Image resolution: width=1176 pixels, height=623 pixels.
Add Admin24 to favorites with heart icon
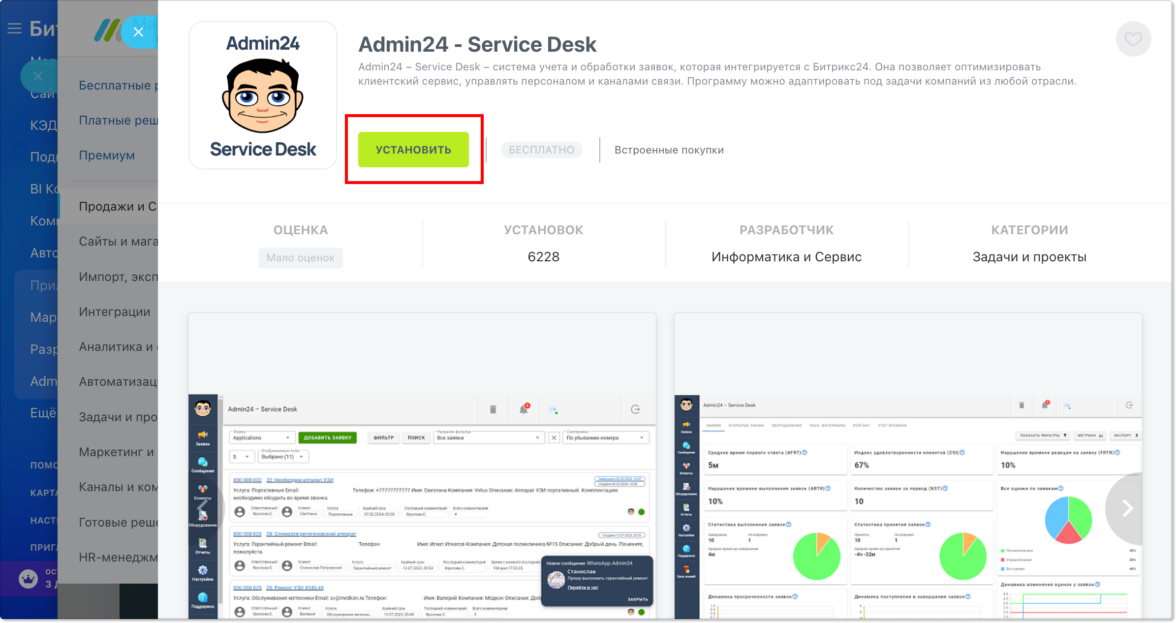click(1132, 39)
